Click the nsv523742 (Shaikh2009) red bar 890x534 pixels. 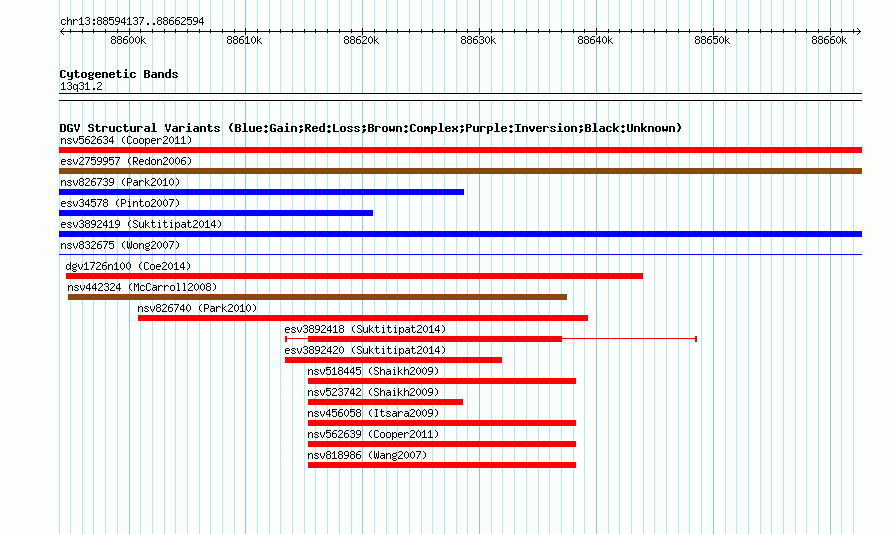click(385, 402)
